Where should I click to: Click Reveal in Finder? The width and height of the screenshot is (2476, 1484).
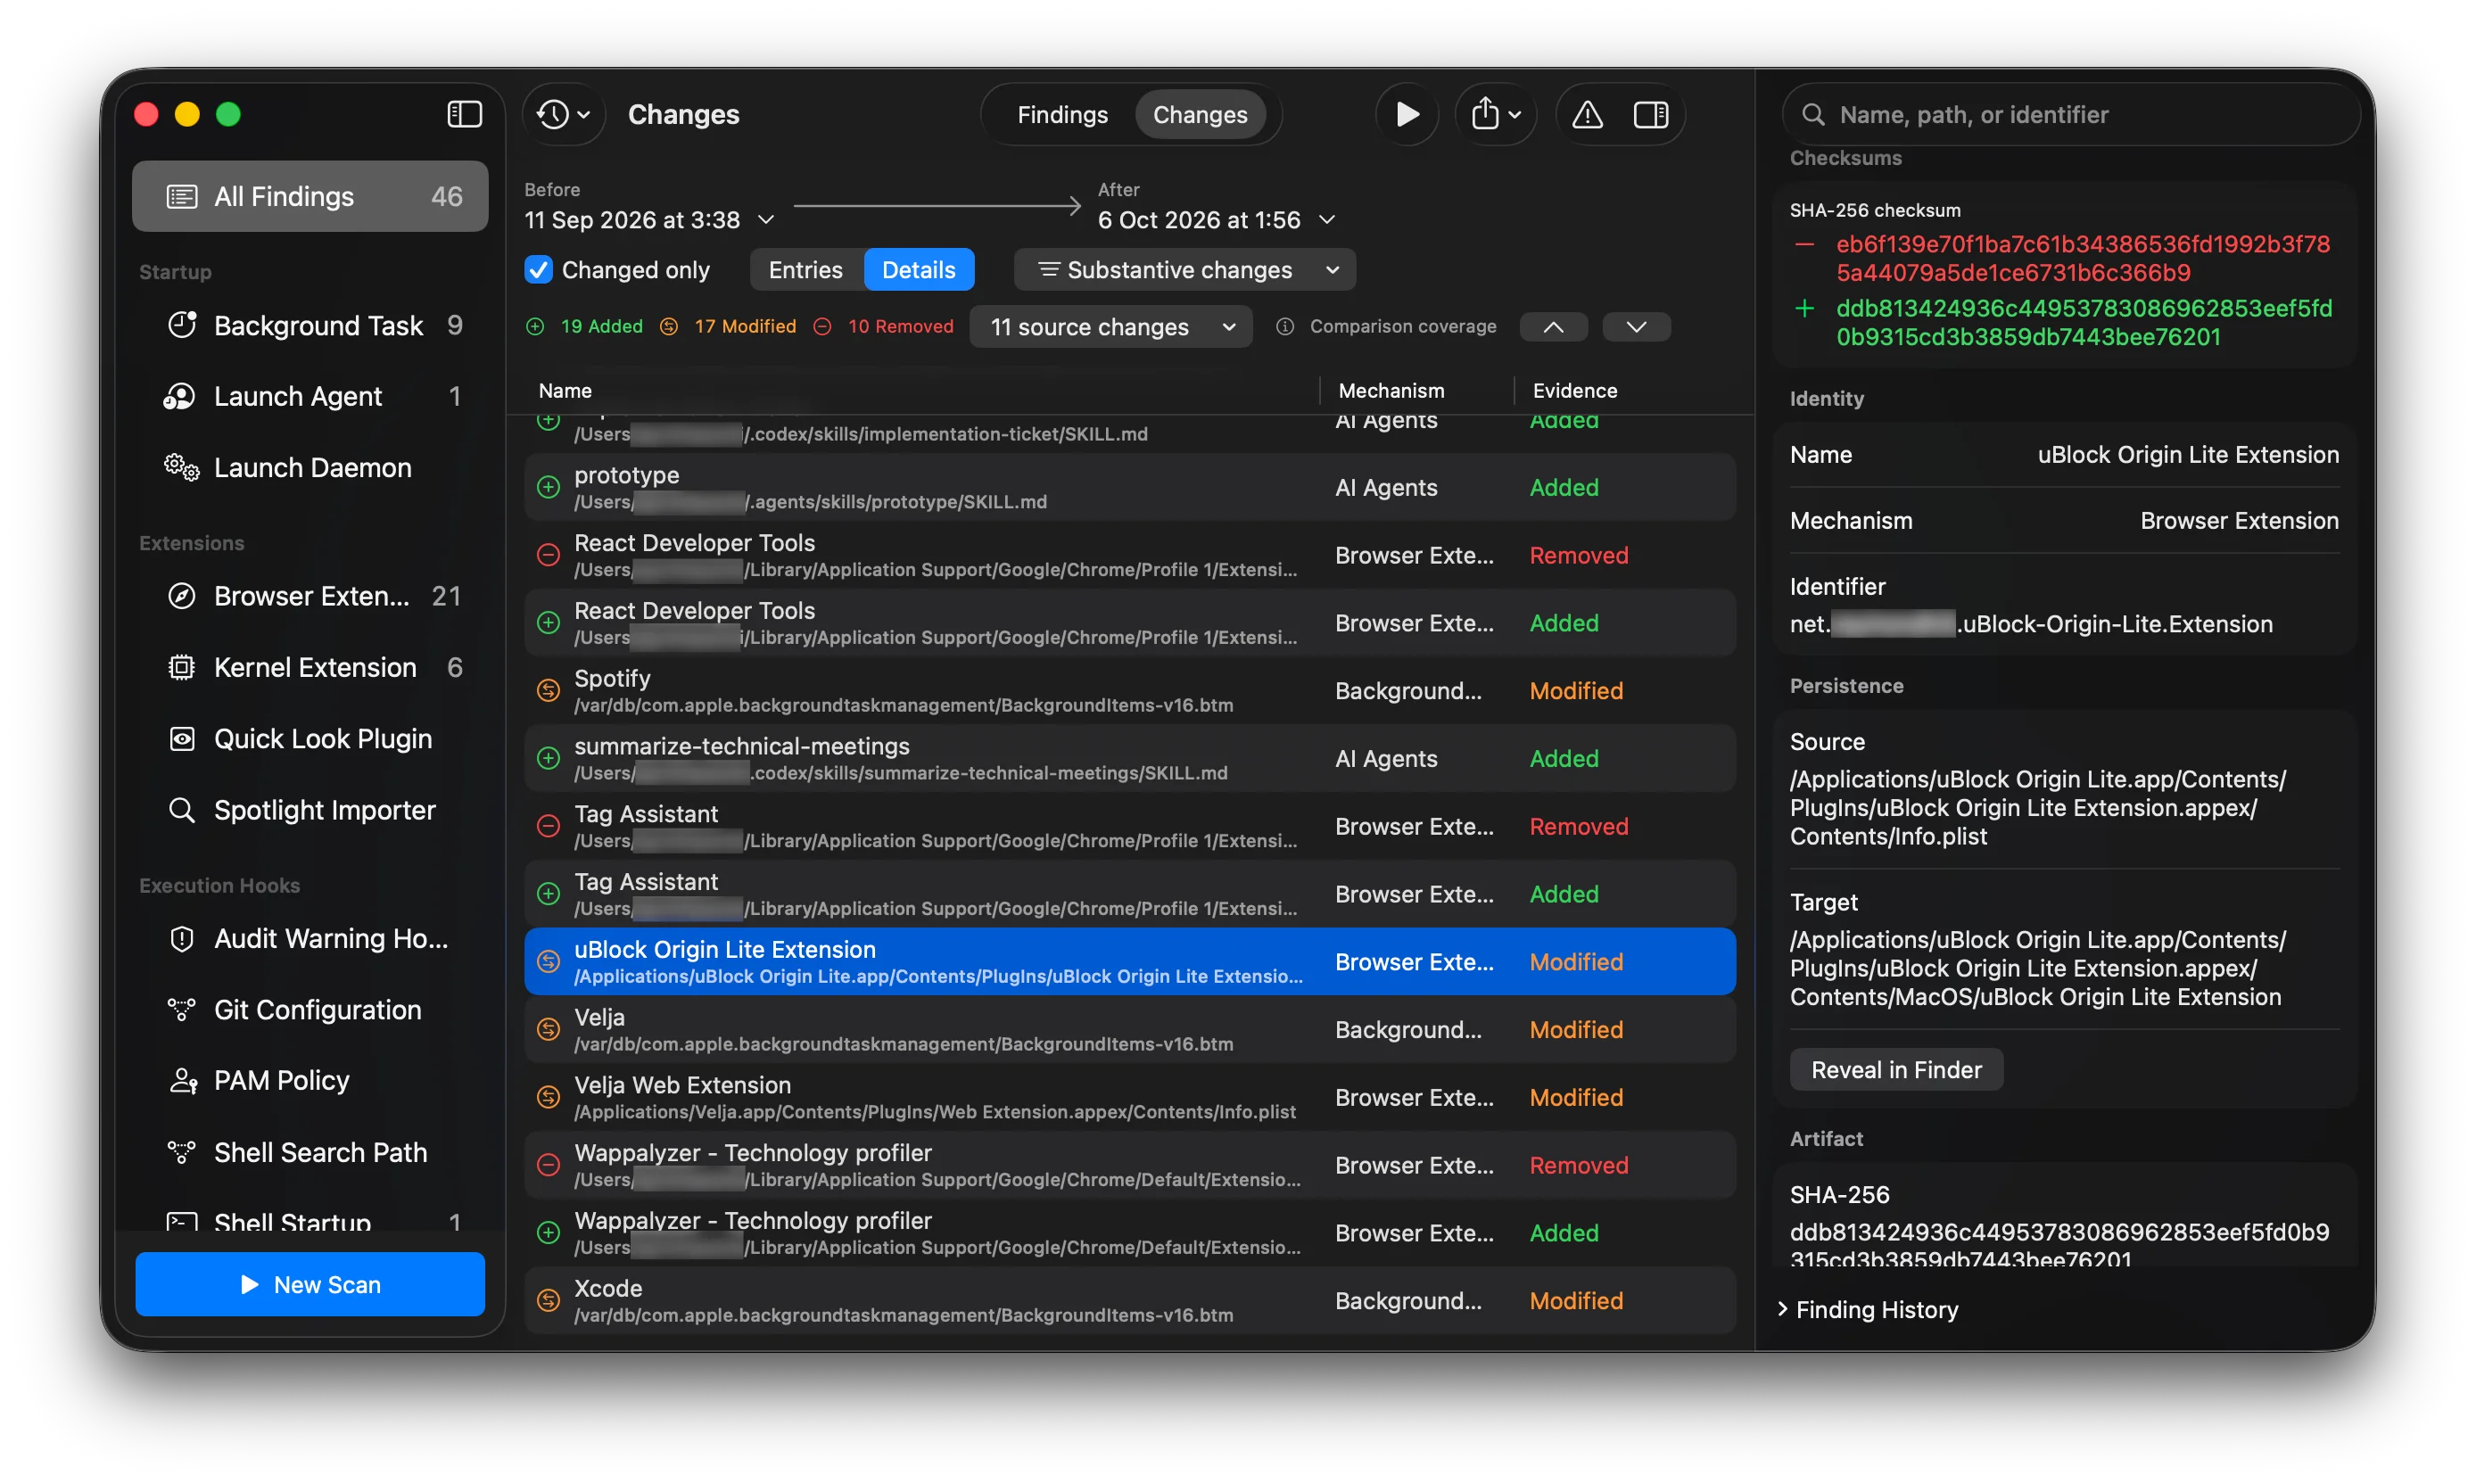click(1896, 1069)
